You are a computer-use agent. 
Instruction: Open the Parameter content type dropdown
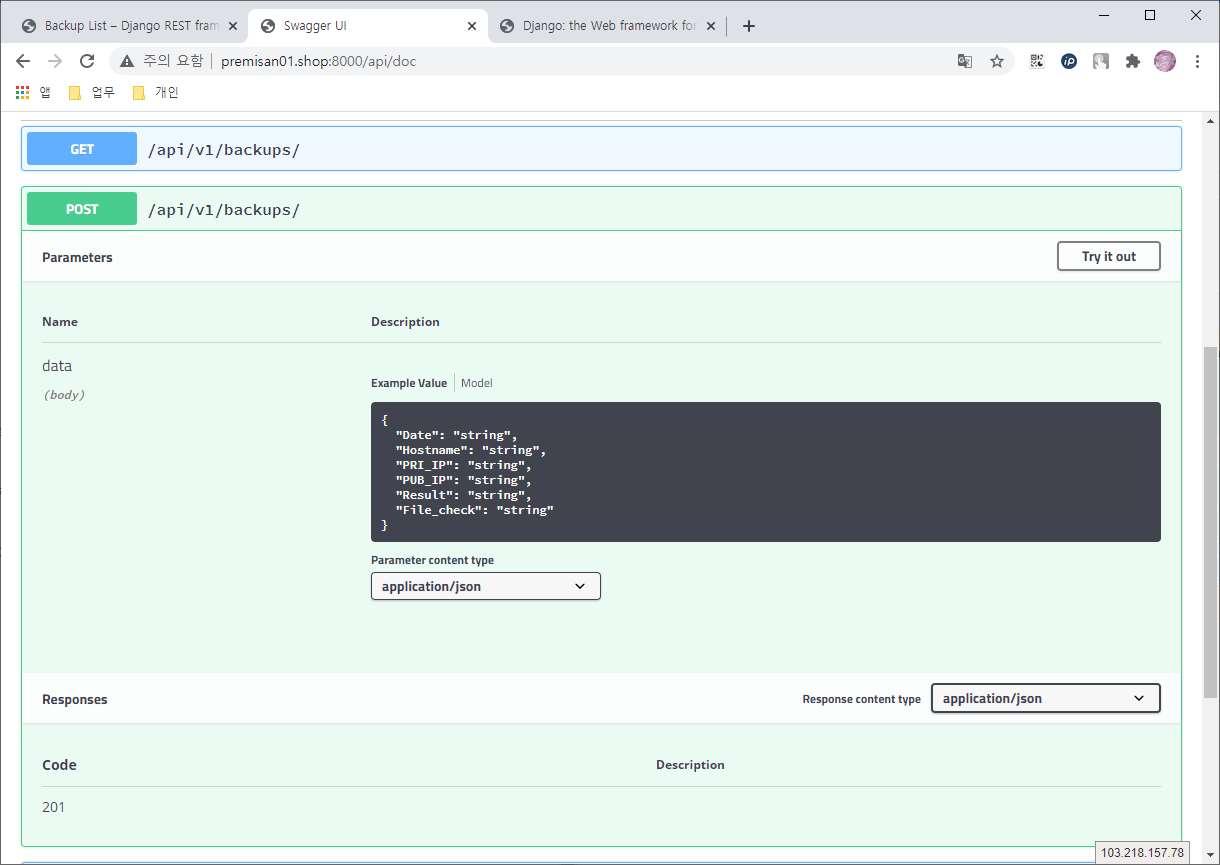pyautogui.click(x=486, y=586)
